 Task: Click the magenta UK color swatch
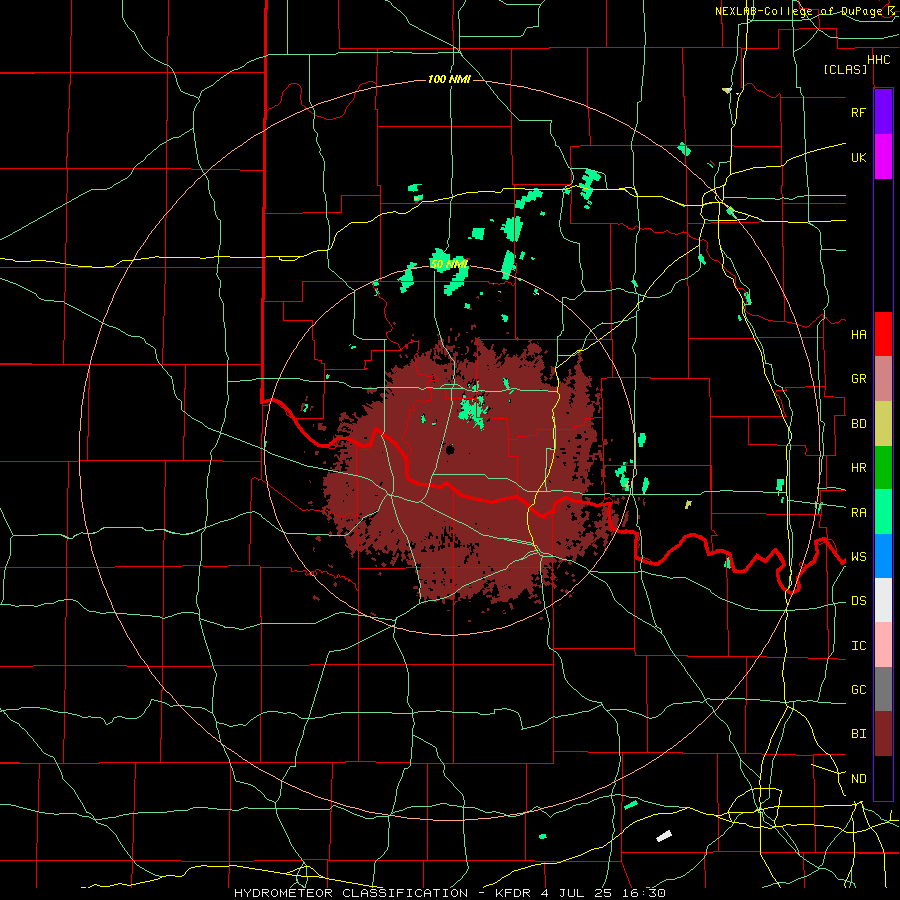coord(883,157)
